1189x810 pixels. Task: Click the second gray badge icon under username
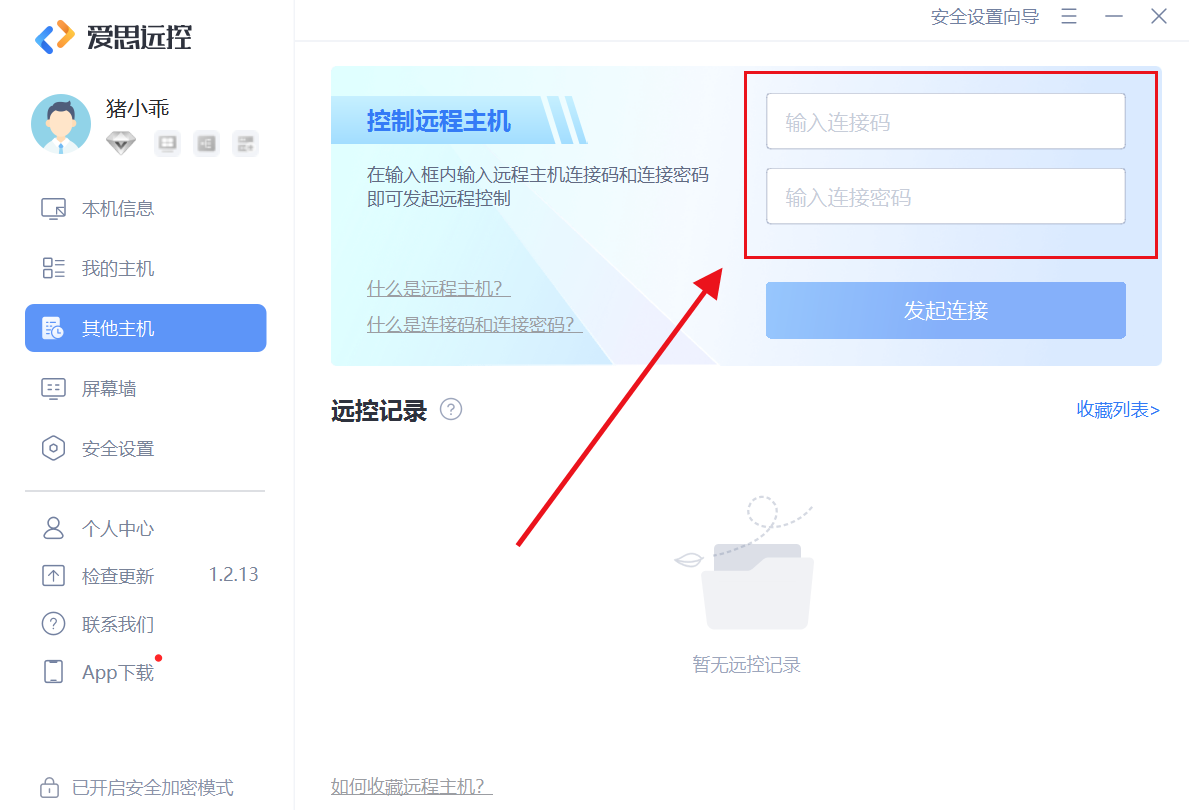(206, 143)
